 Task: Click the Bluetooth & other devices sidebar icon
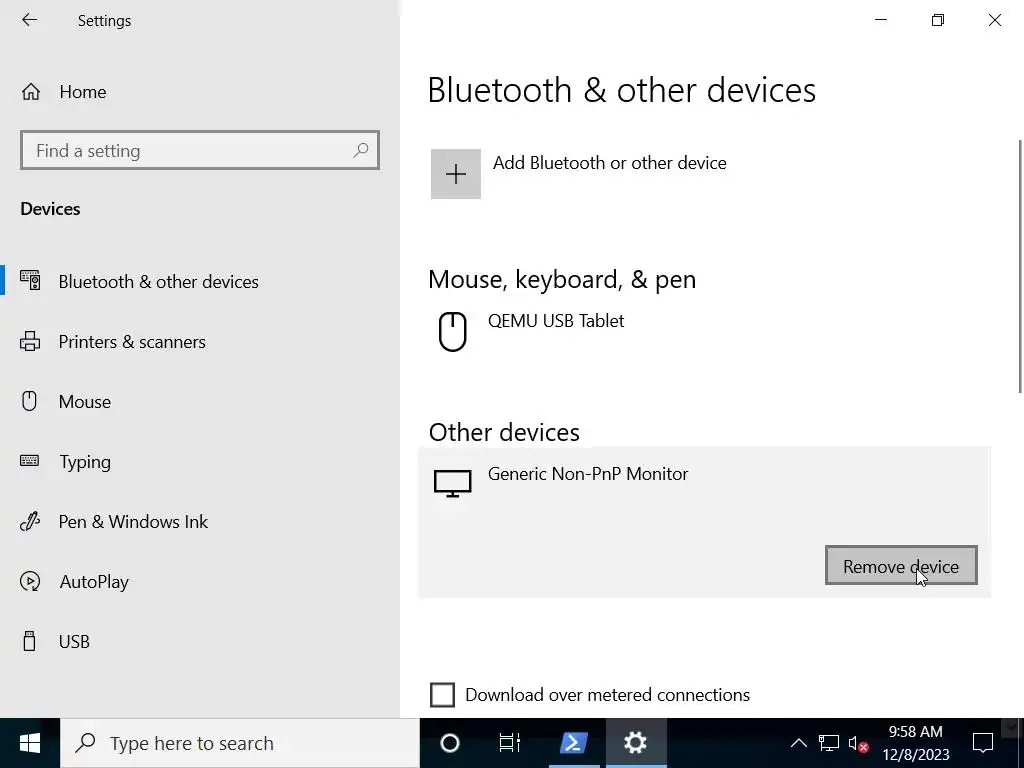click(x=30, y=281)
